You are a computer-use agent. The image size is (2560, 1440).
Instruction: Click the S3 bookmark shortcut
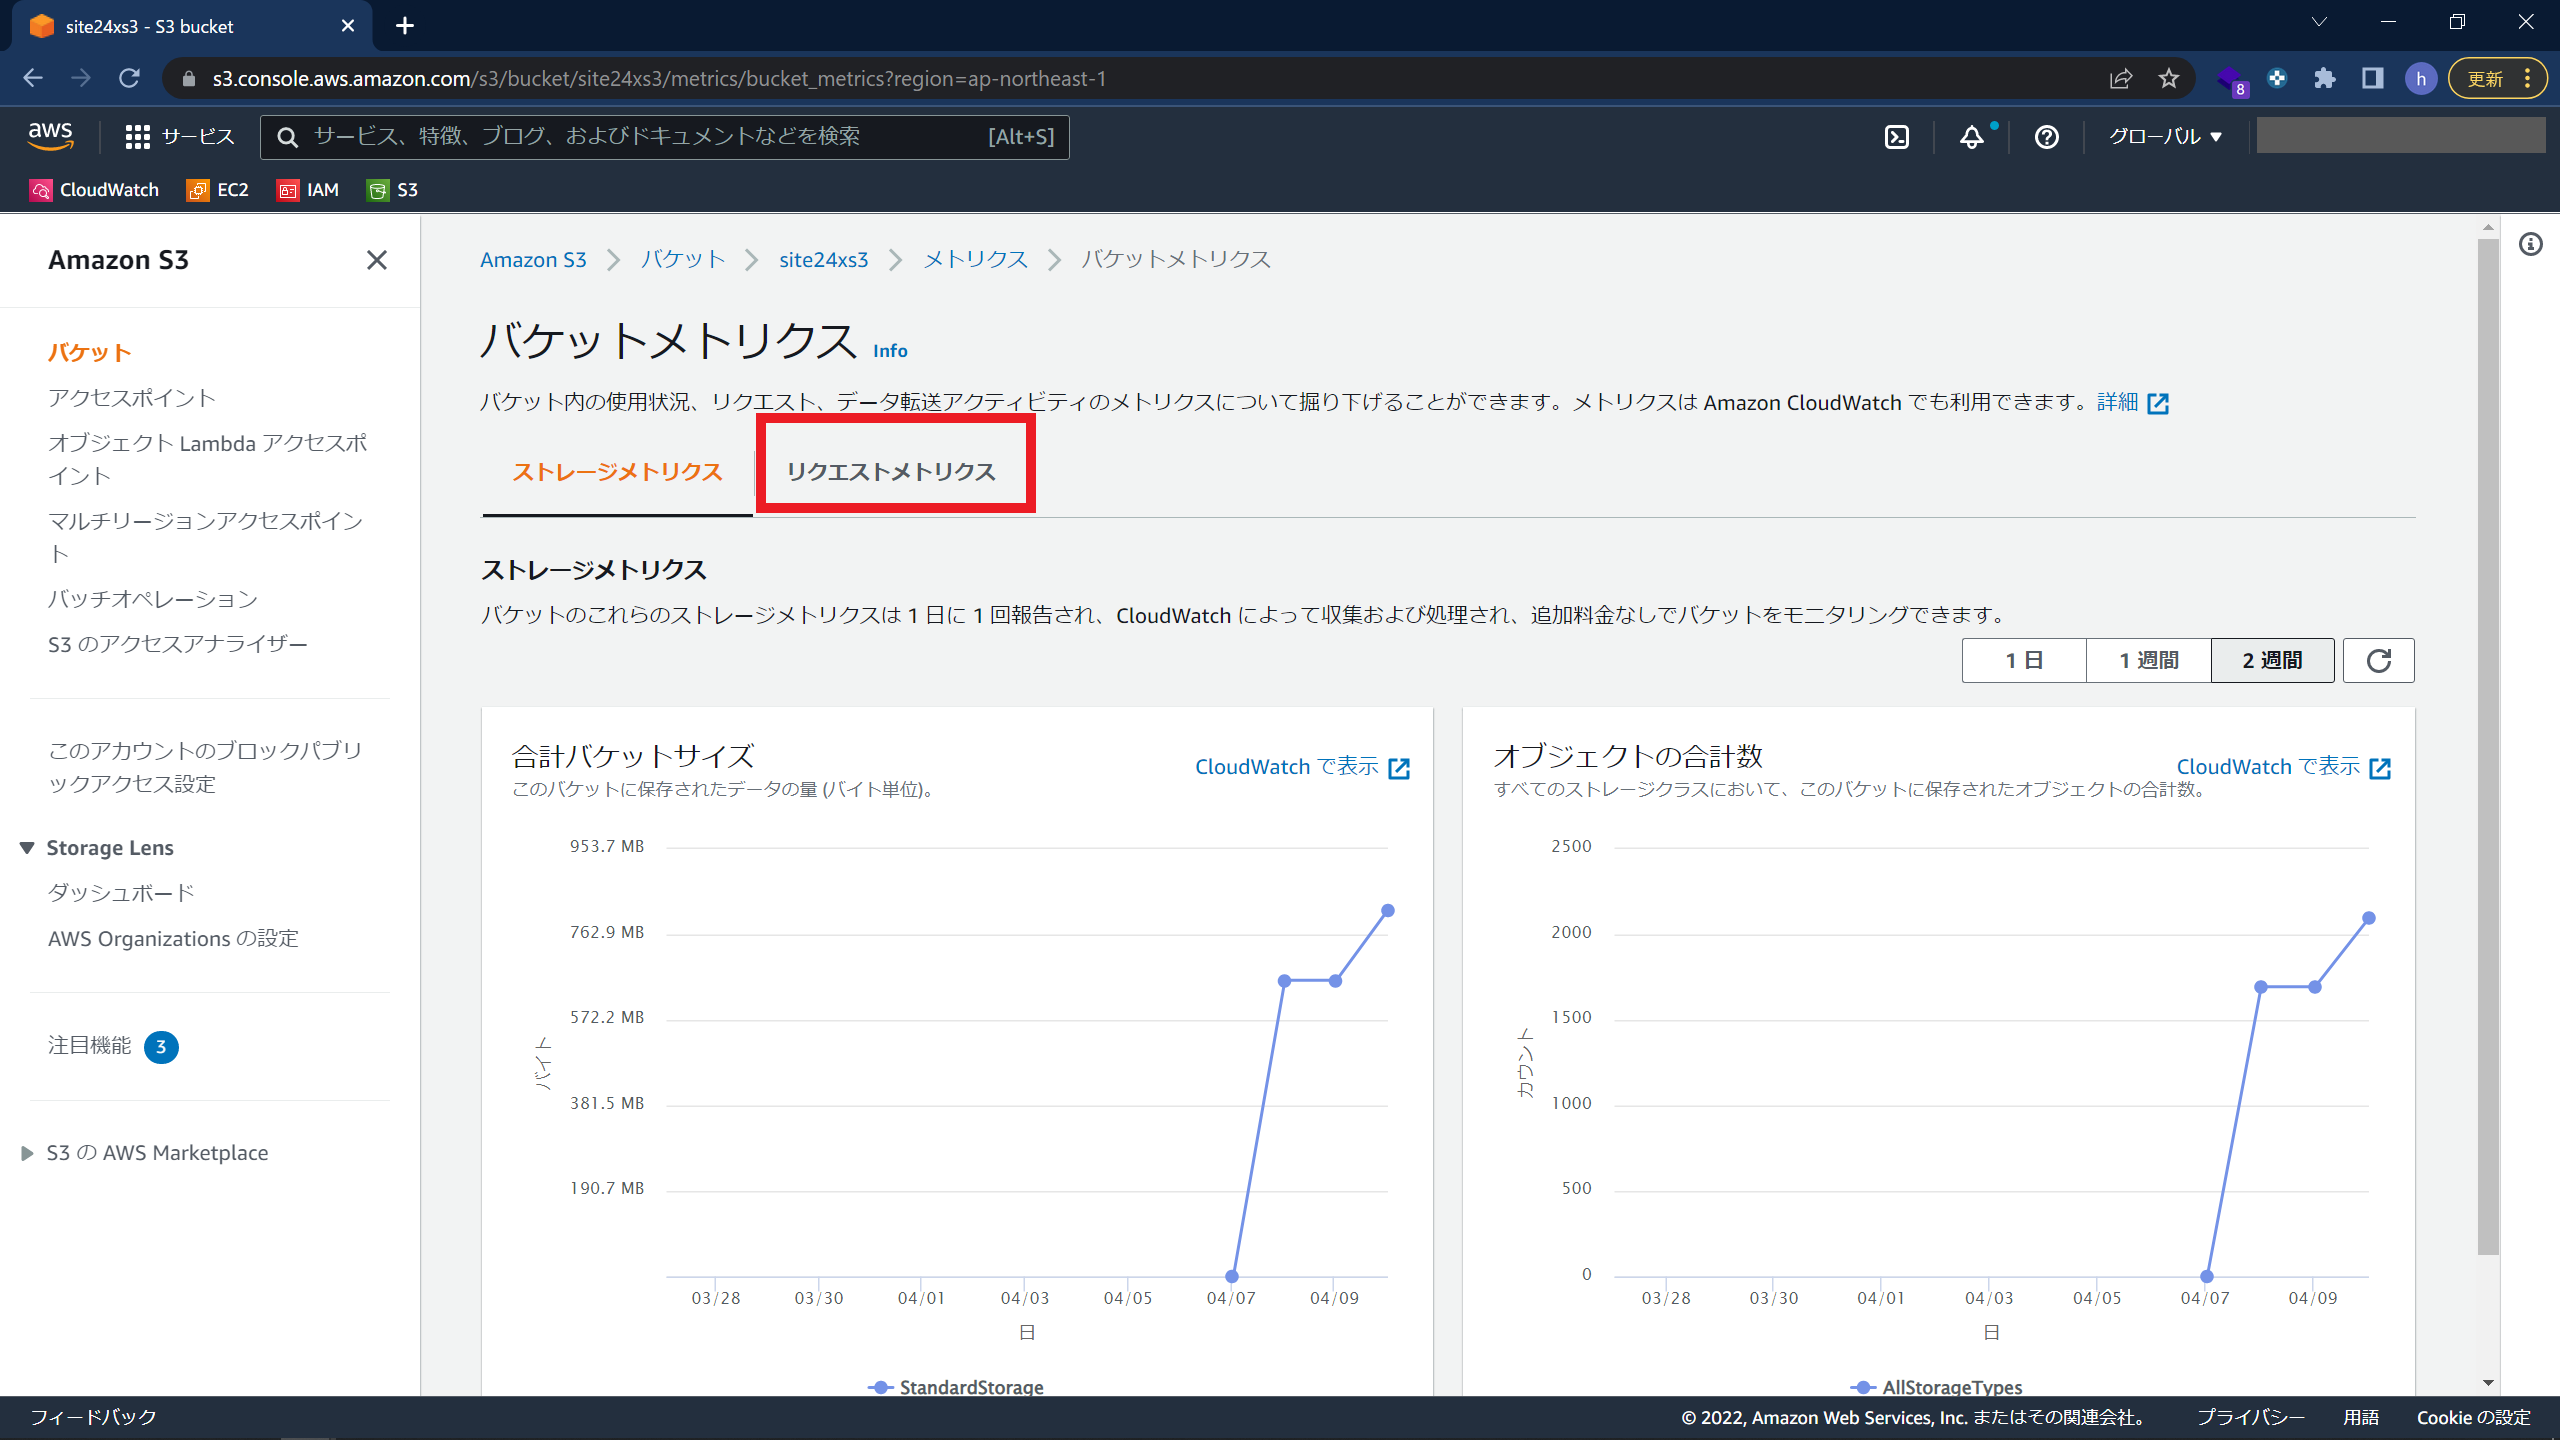tap(392, 190)
